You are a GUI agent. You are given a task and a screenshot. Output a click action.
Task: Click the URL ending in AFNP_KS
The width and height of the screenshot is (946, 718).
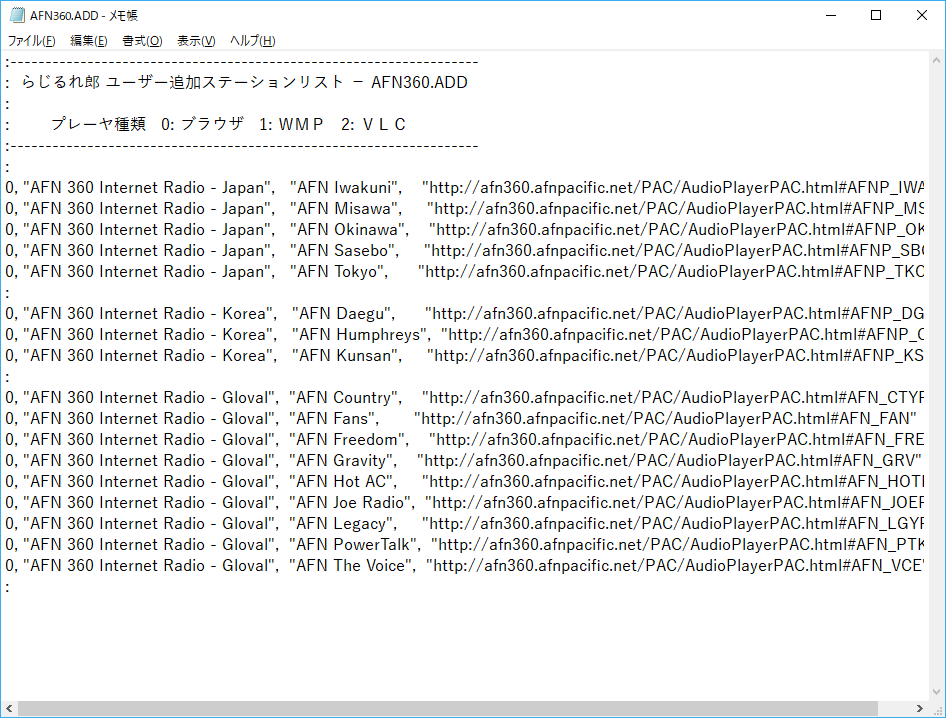676,356
